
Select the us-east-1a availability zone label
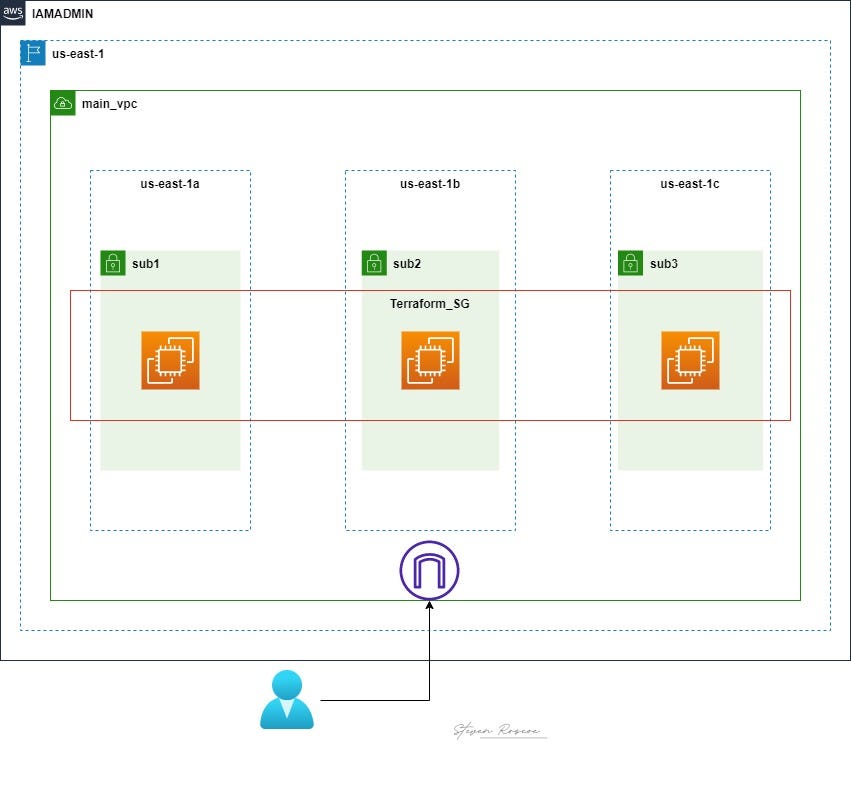pyautogui.click(x=169, y=183)
